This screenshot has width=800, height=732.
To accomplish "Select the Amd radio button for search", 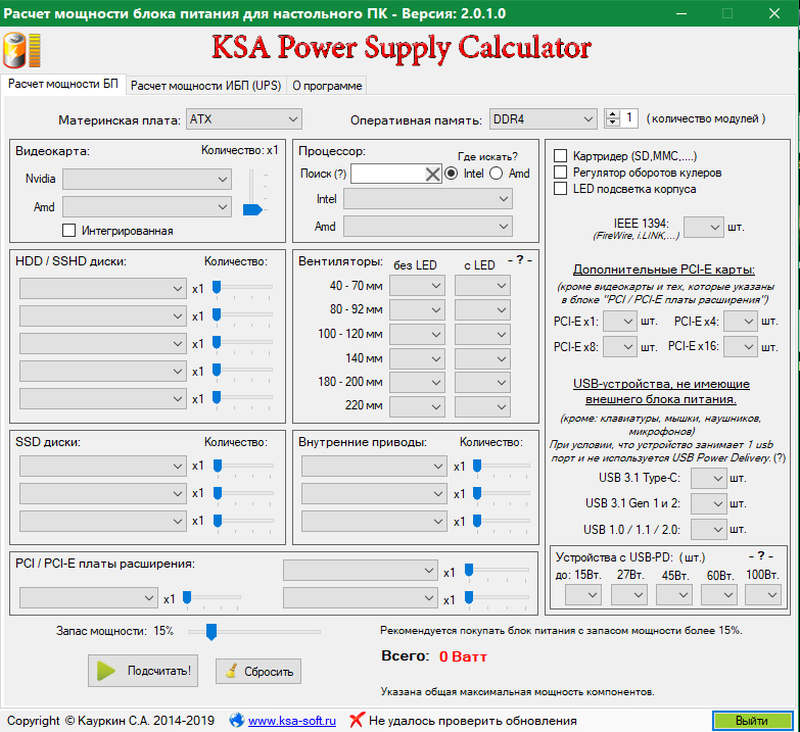I will (x=496, y=173).
